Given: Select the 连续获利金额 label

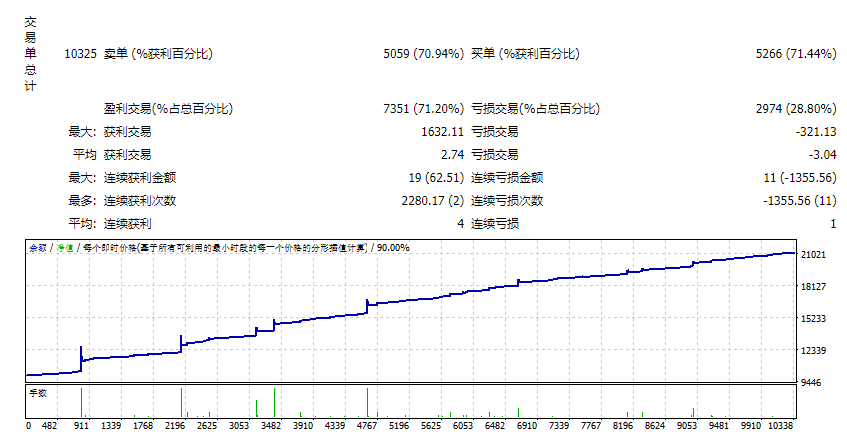Looking at the screenshot, I should point(140,178).
